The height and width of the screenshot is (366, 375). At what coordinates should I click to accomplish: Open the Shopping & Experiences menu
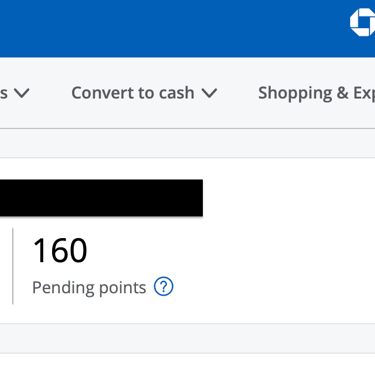coord(317,93)
